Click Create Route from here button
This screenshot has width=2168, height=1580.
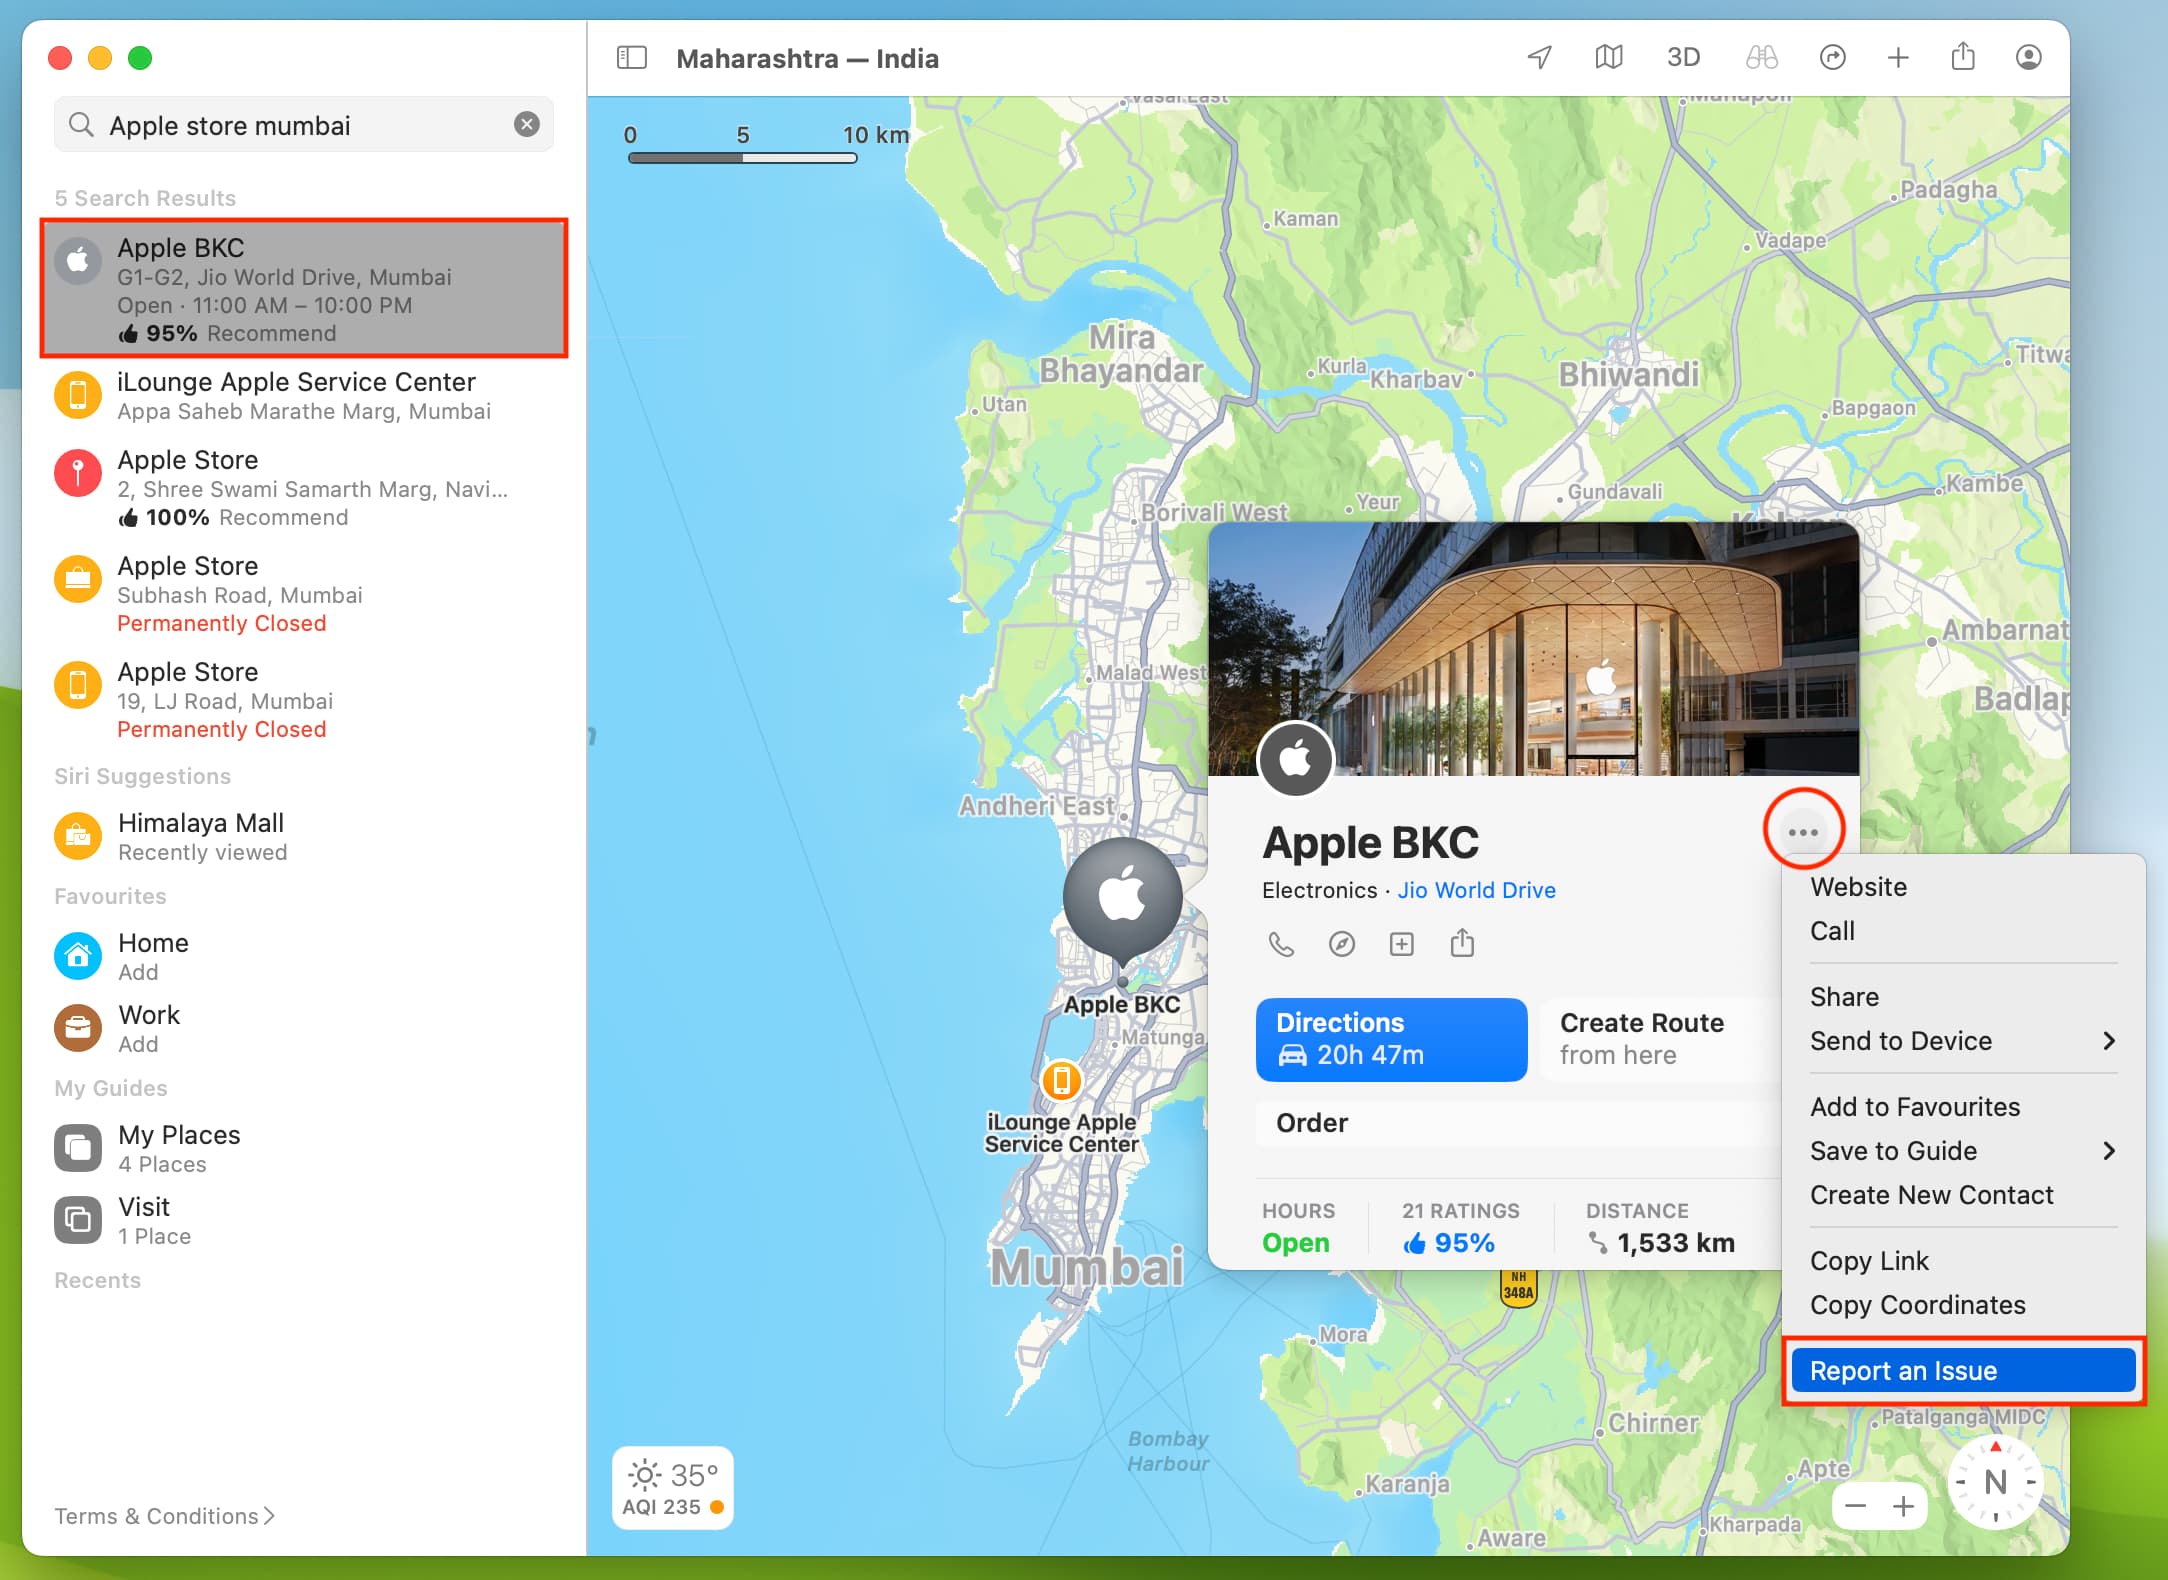tap(1660, 1039)
